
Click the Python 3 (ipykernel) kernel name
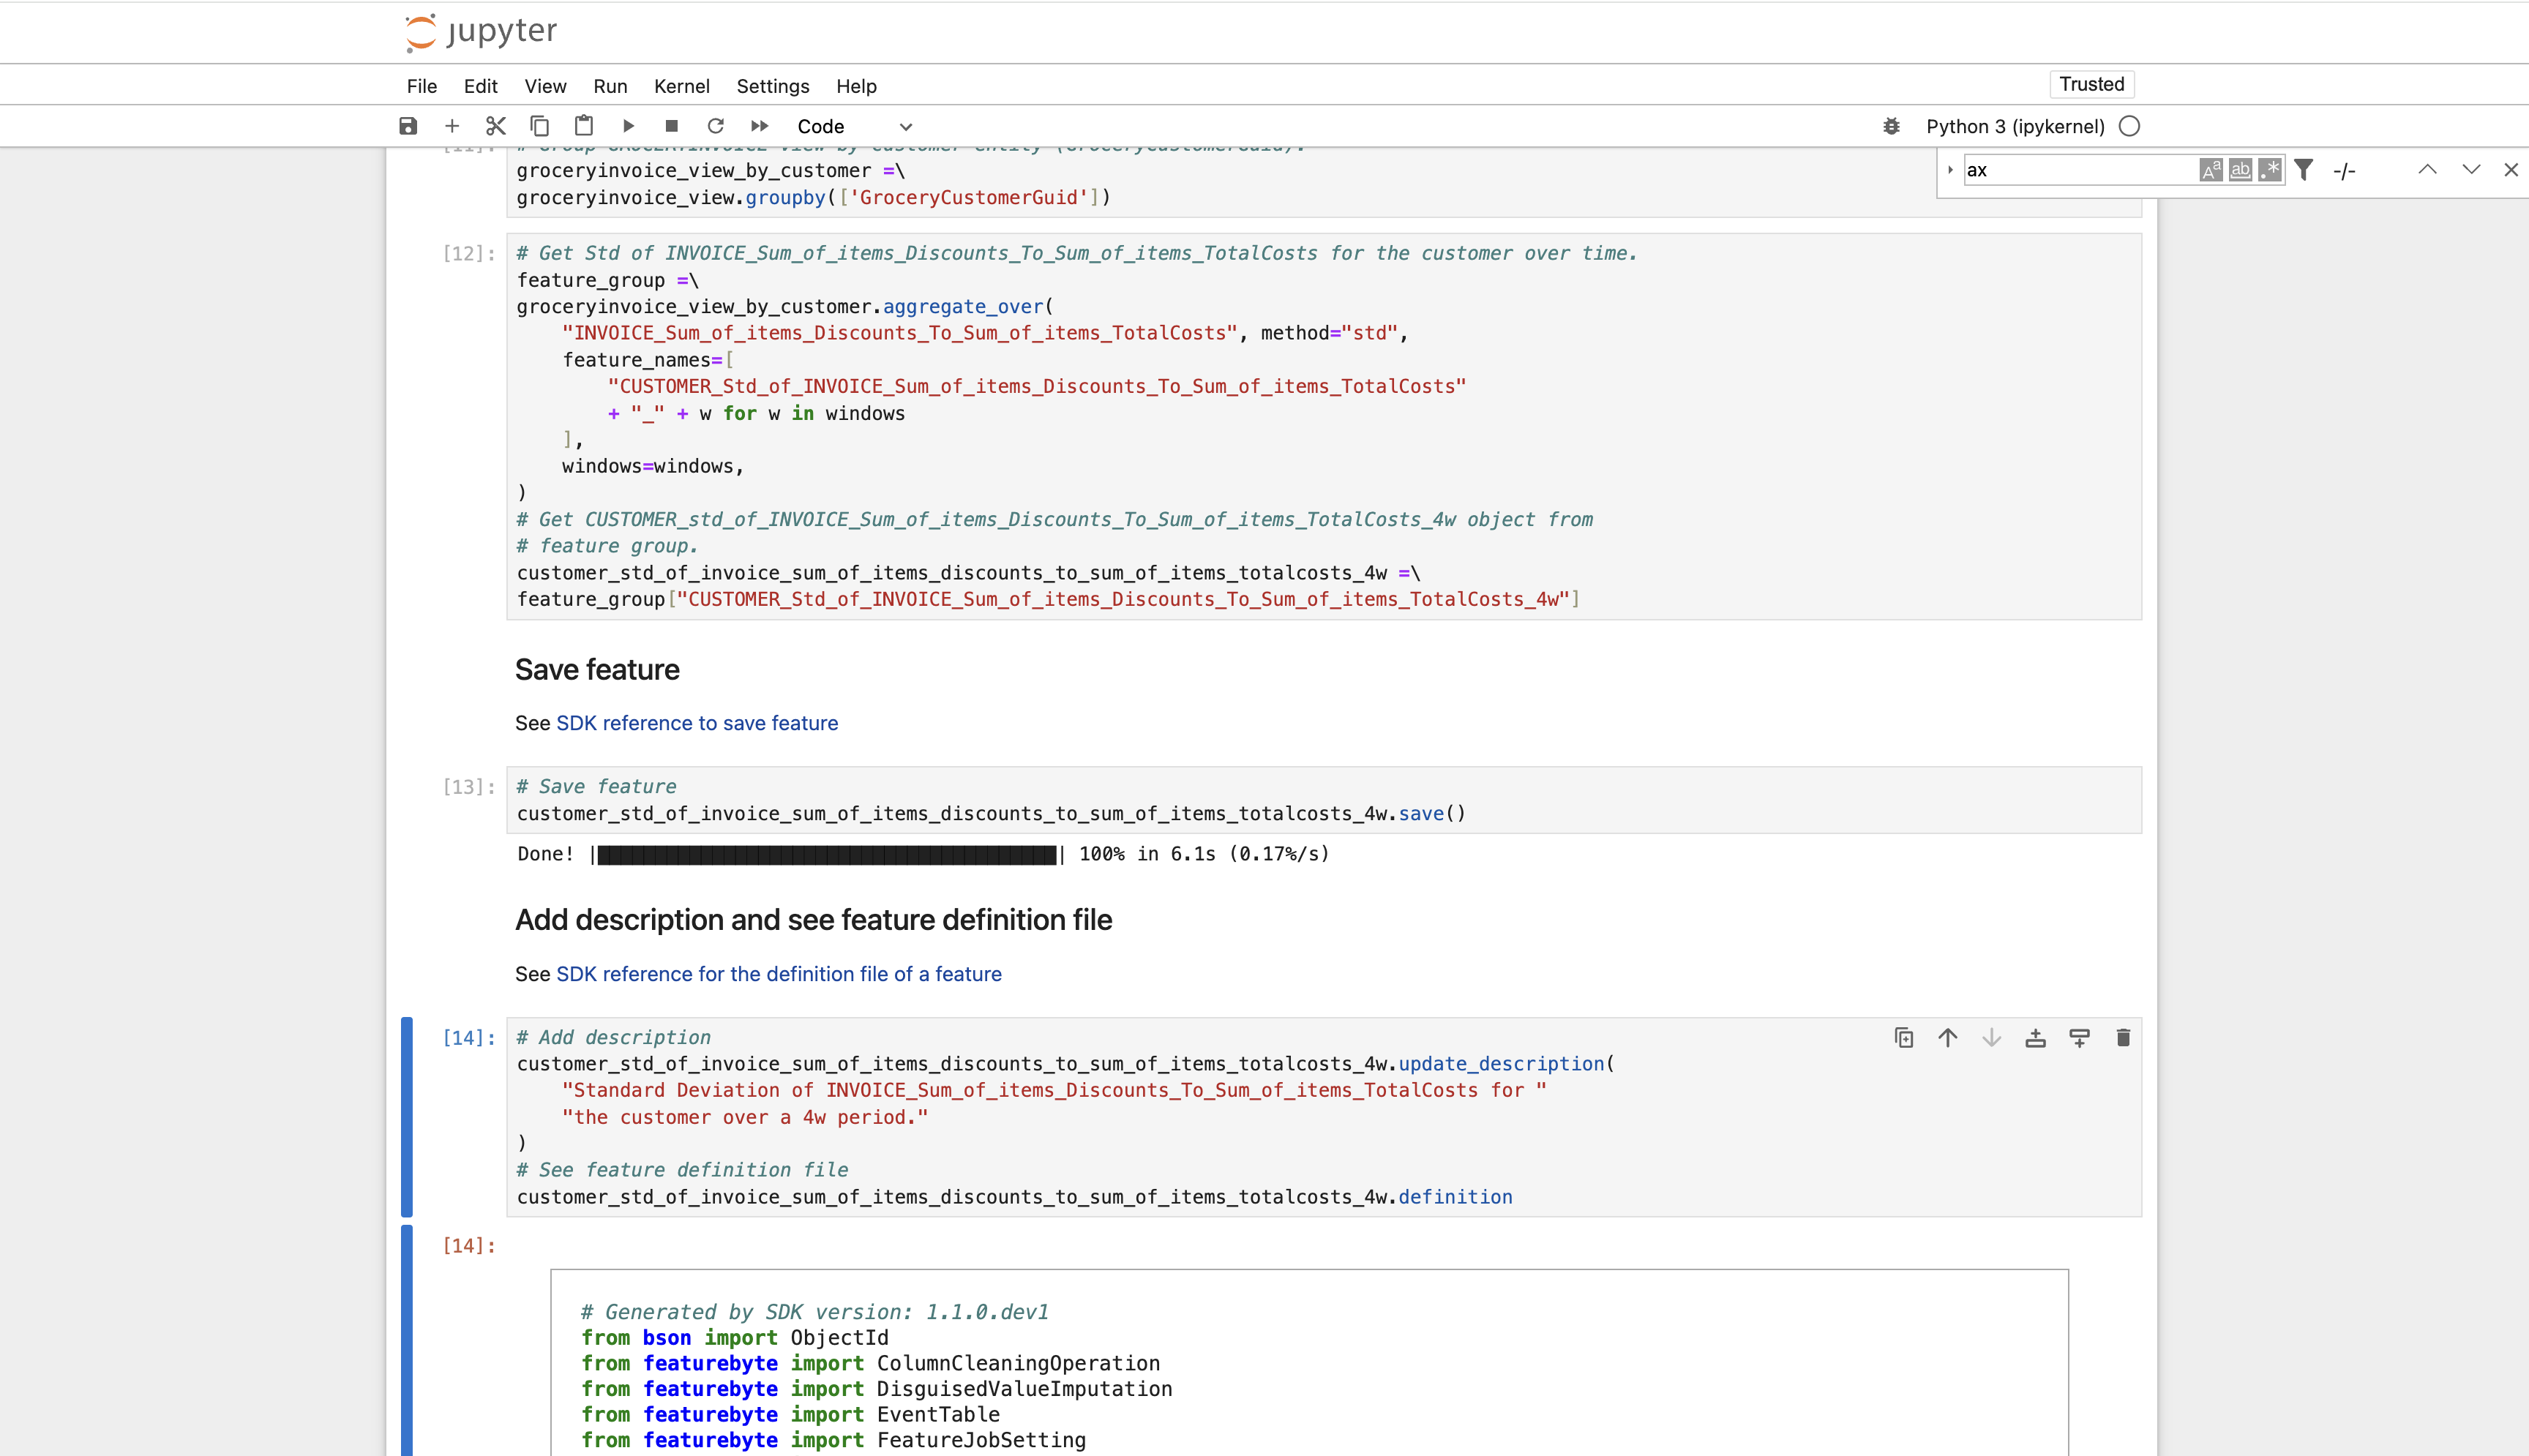(x=2015, y=126)
